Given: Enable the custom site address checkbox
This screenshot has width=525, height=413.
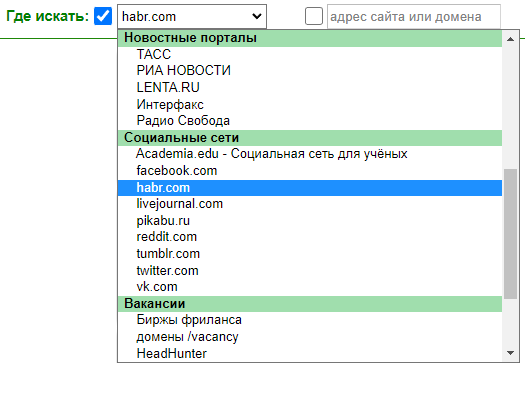Looking at the screenshot, I should pos(314,16).
